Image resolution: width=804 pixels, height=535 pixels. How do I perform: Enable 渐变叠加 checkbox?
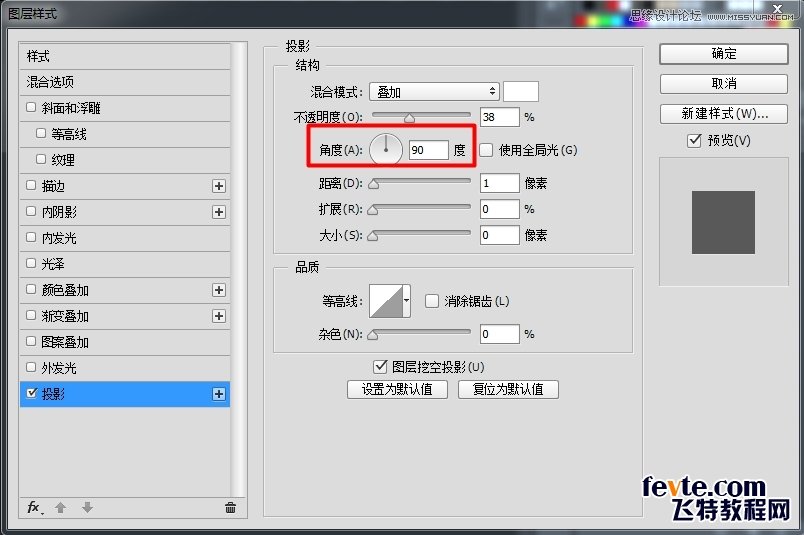[31, 315]
